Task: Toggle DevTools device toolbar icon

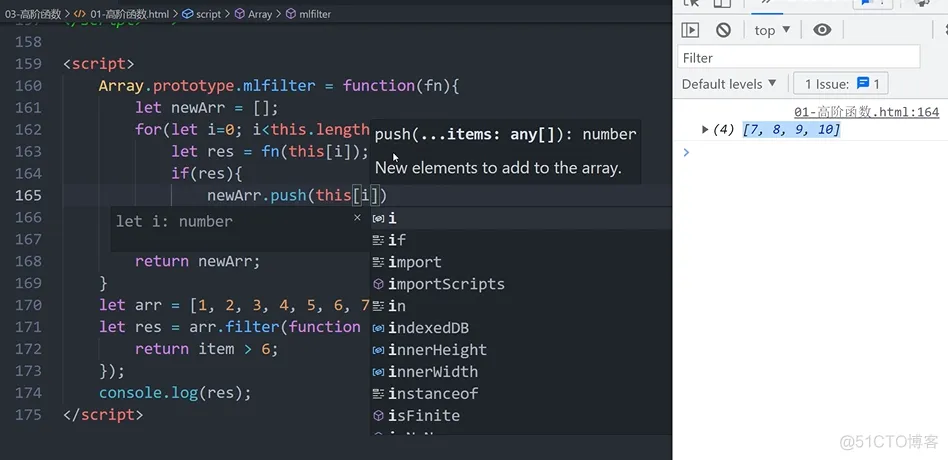Action: [x=722, y=3]
